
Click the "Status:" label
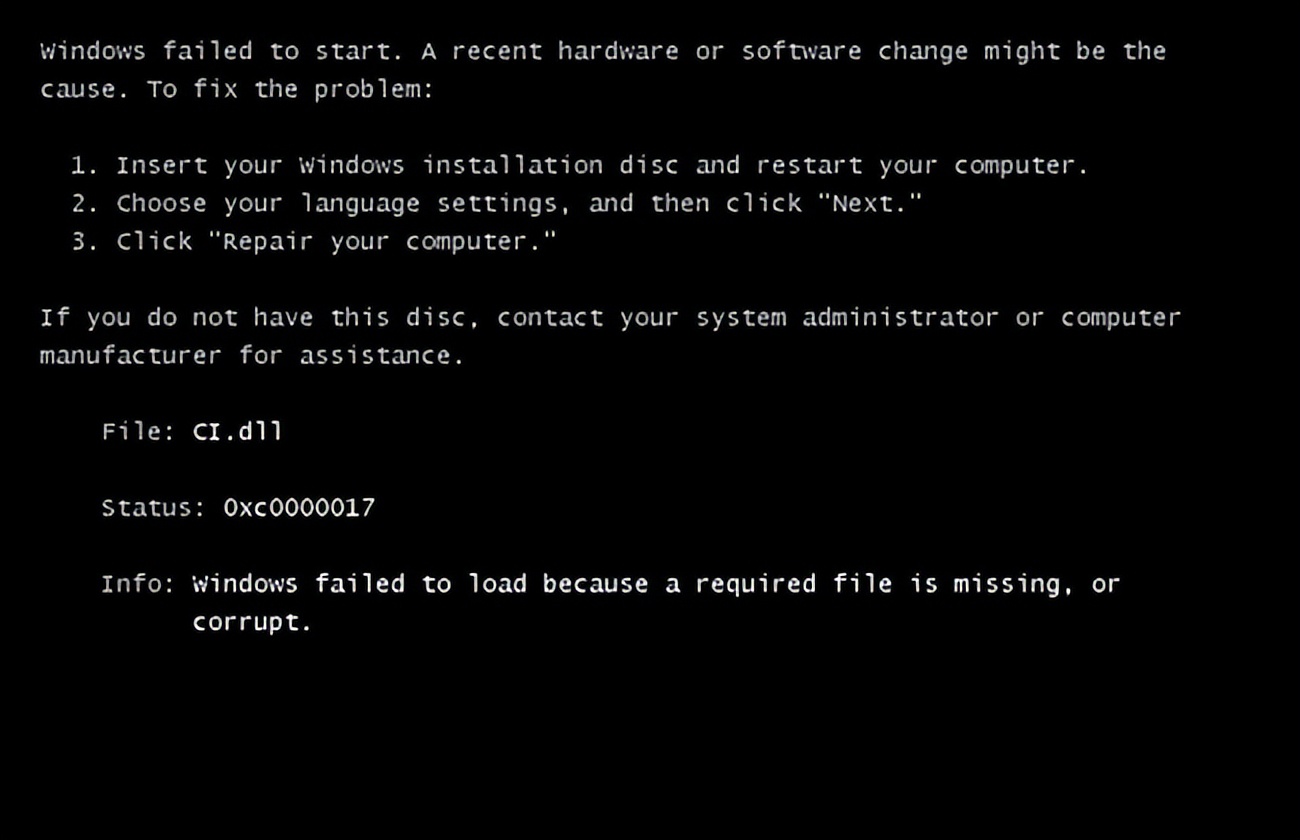coord(152,507)
